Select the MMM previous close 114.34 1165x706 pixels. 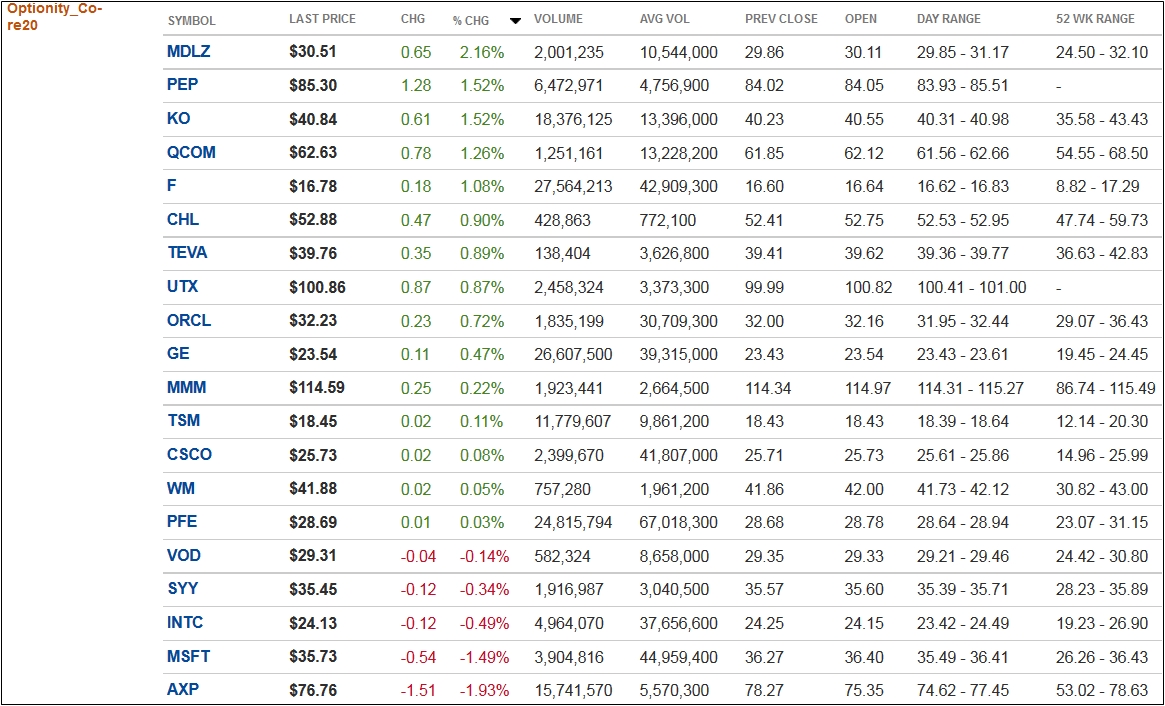click(x=768, y=389)
